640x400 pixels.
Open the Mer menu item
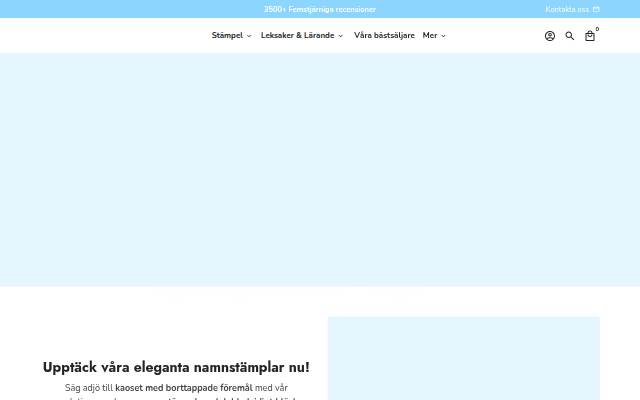point(430,36)
